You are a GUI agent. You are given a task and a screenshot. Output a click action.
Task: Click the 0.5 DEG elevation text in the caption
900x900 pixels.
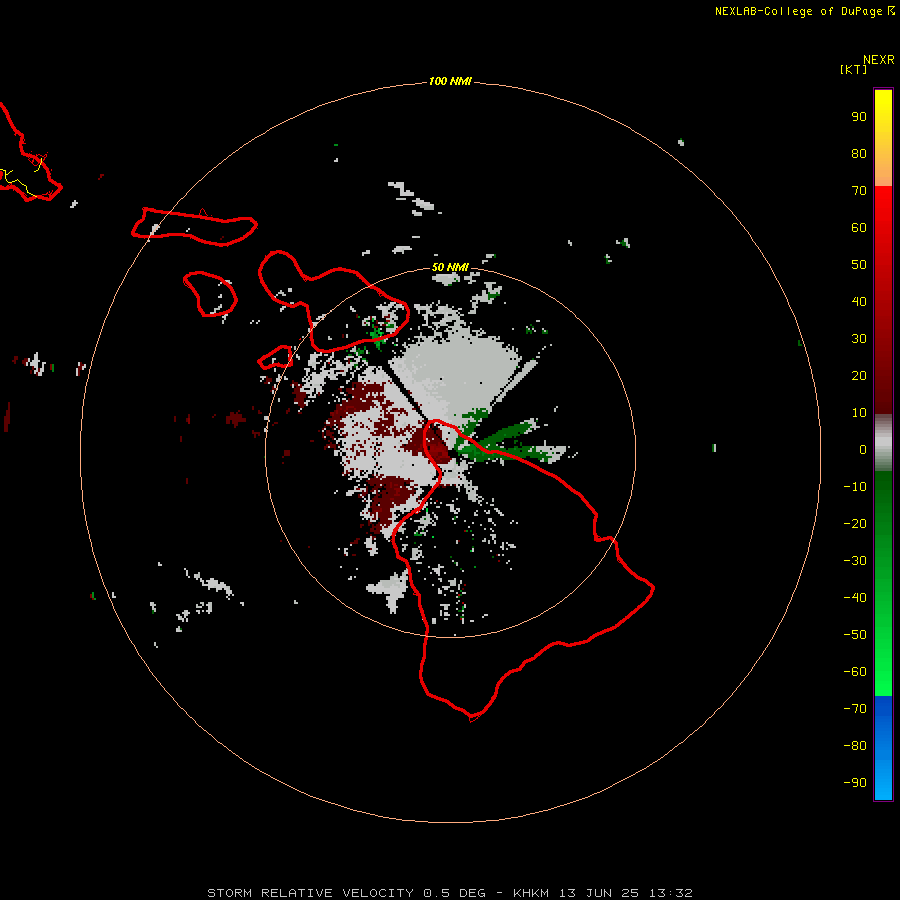point(454,893)
